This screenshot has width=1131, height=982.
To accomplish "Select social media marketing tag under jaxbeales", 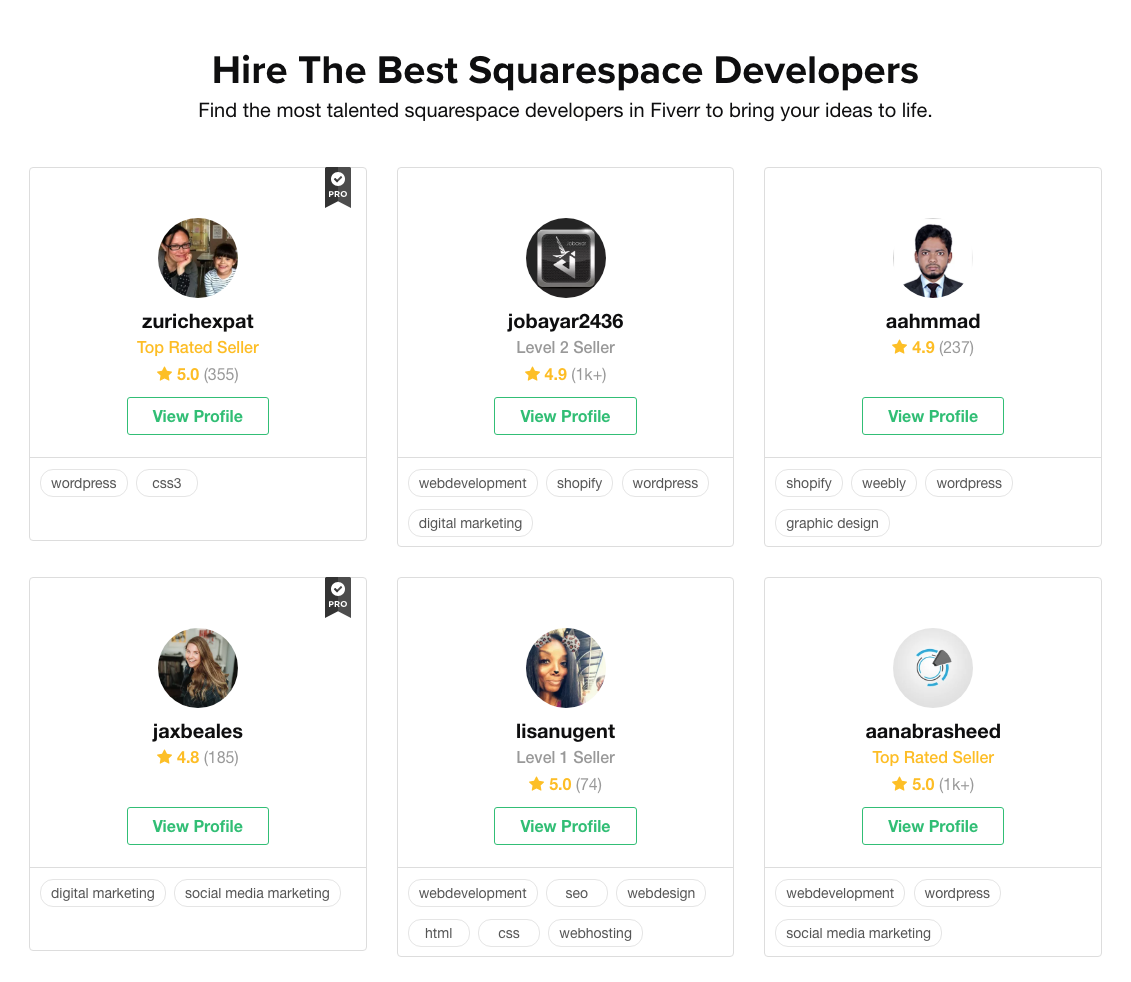I will pyautogui.click(x=257, y=893).
